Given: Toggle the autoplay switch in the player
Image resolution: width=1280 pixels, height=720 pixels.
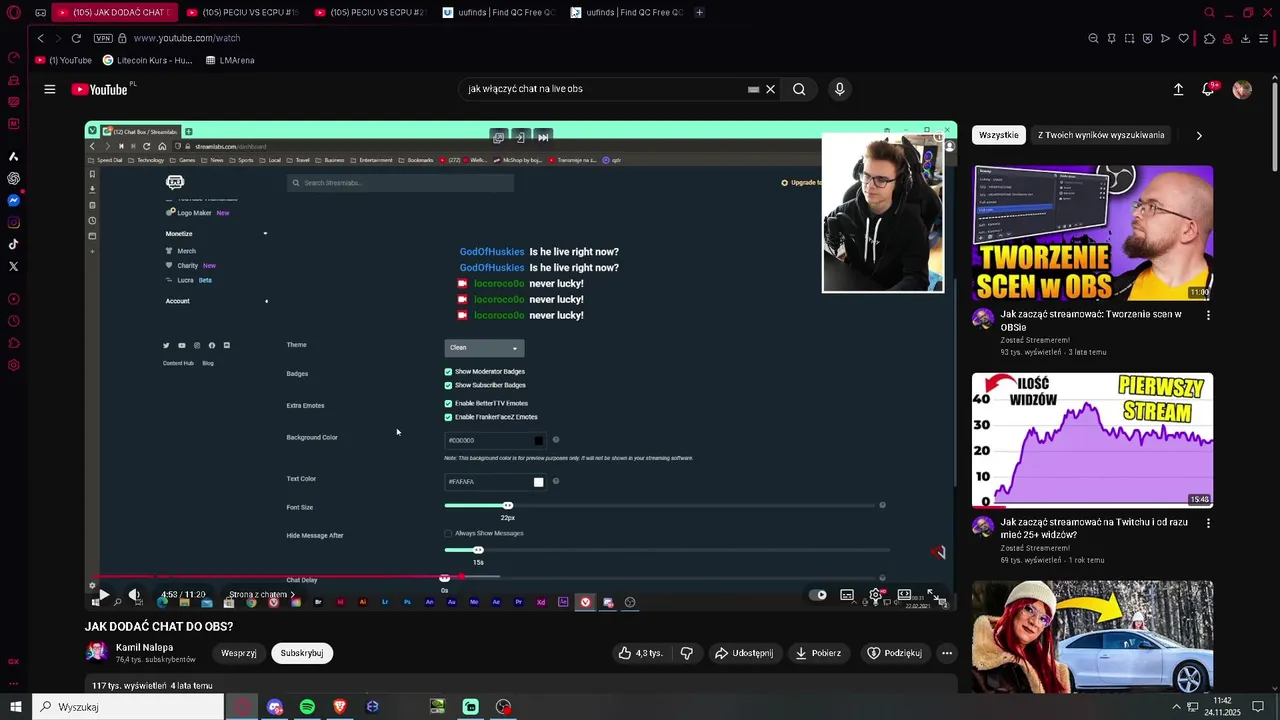Looking at the screenshot, I should click(818, 594).
